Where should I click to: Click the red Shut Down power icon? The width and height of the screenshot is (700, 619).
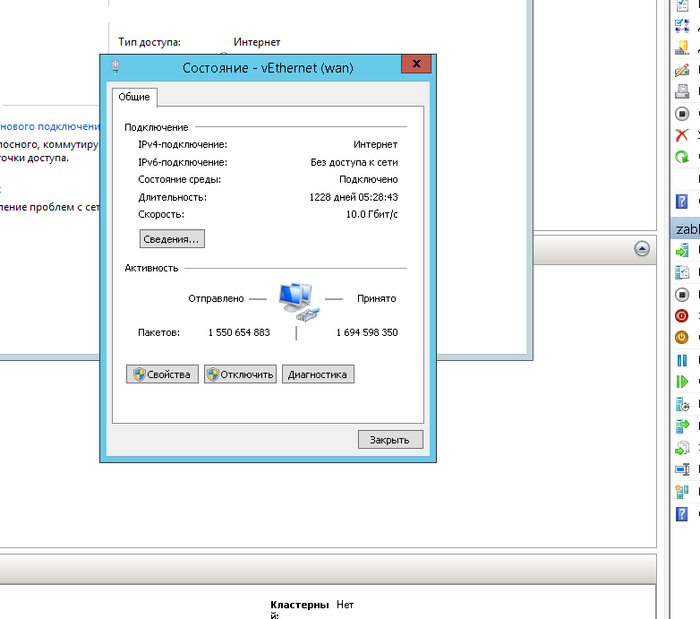coord(682,316)
